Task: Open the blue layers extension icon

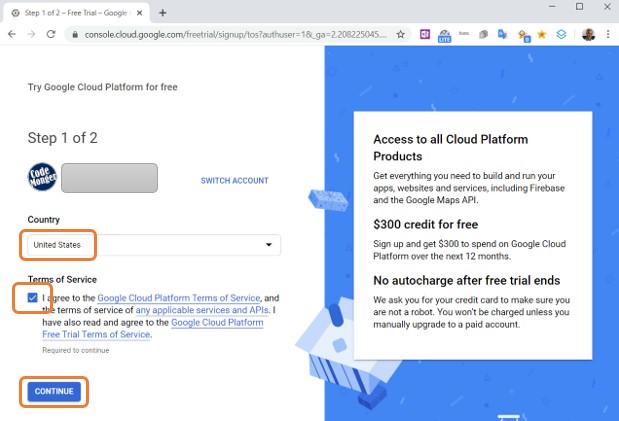Action: (x=561, y=34)
